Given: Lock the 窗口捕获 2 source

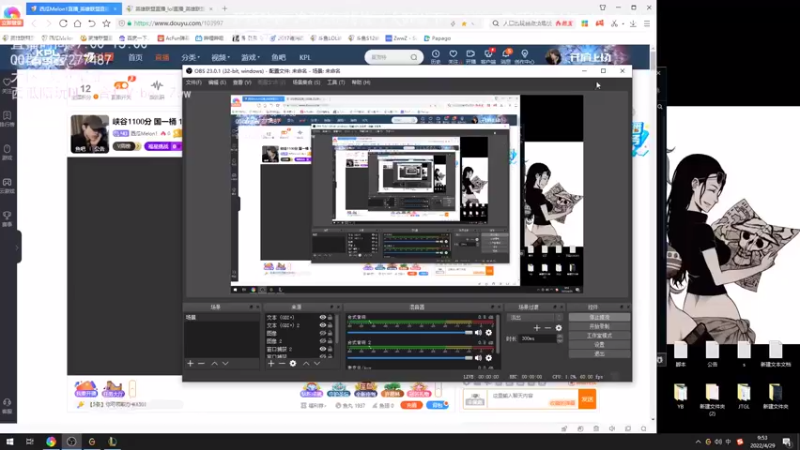Looking at the screenshot, I should point(330,349).
